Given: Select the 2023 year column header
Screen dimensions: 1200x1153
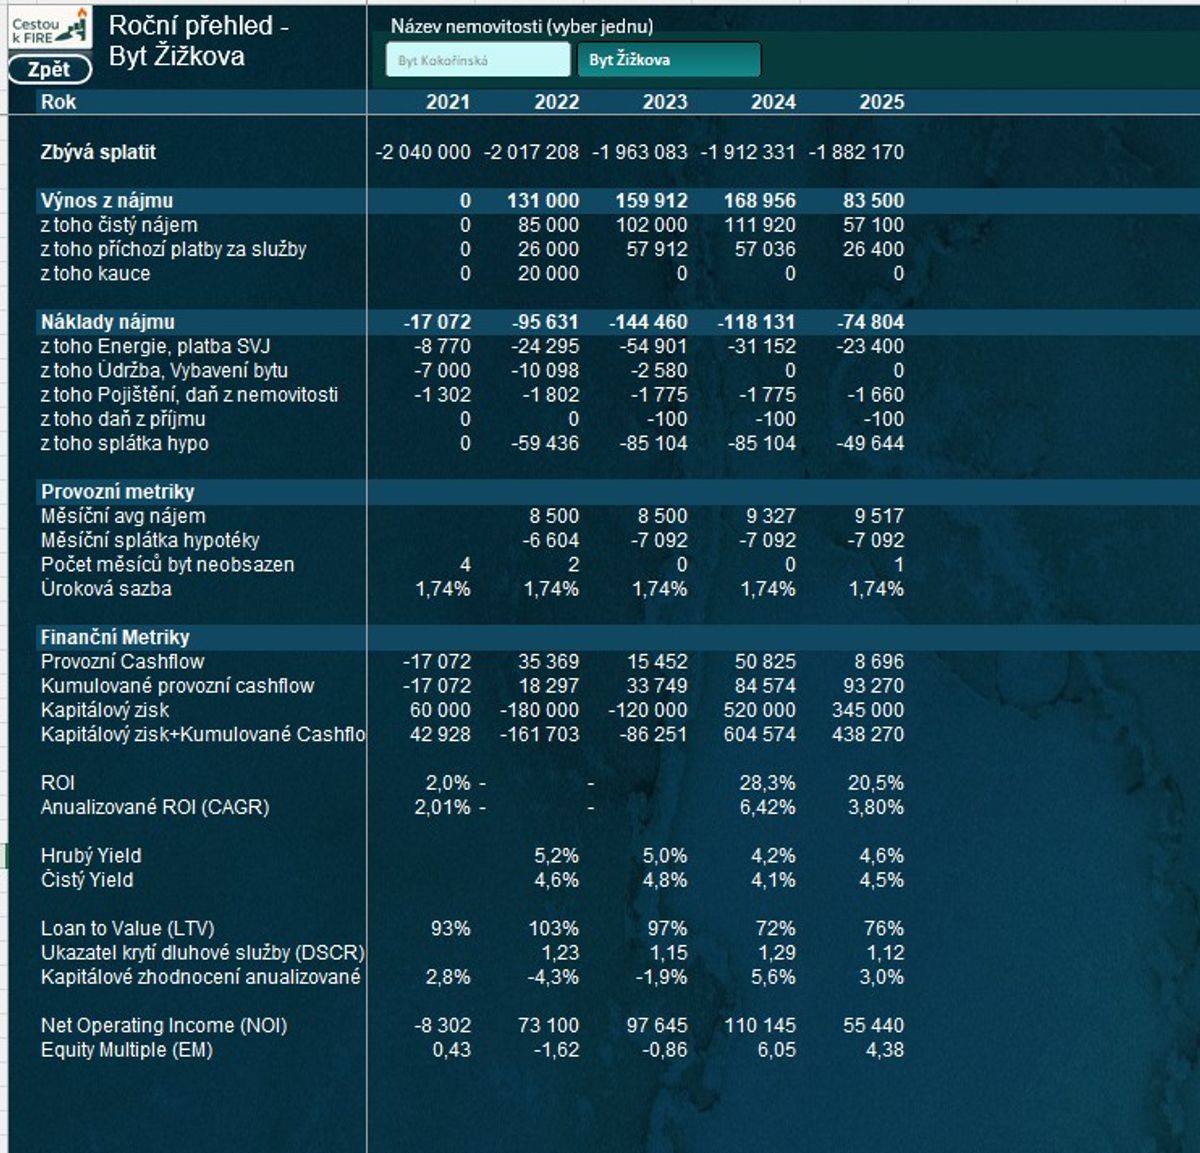Looking at the screenshot, I should pyautogui.click(x=664, y=102).
